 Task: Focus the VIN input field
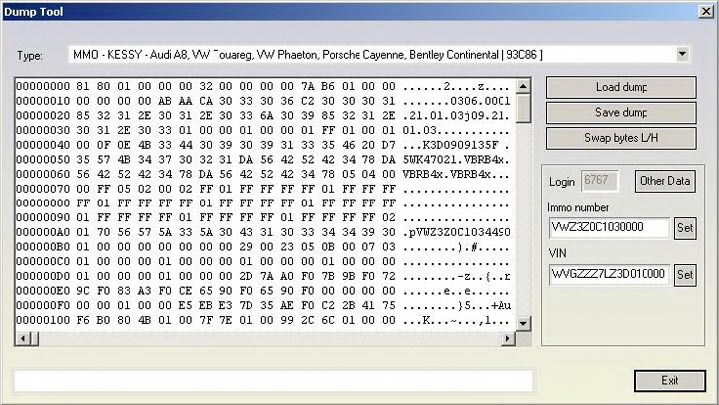[609, 274]
